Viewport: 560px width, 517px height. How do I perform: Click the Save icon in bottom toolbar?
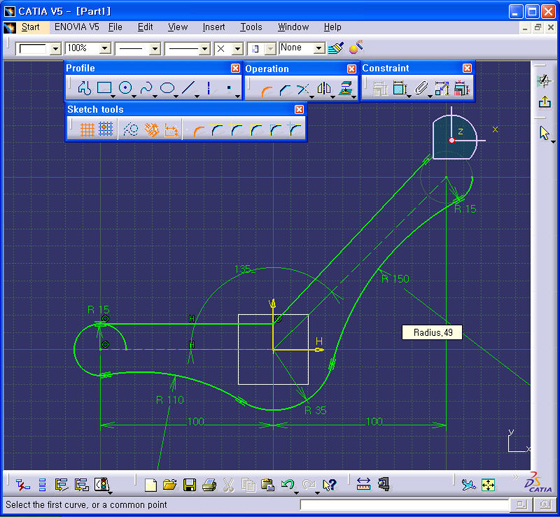point(189,485)
